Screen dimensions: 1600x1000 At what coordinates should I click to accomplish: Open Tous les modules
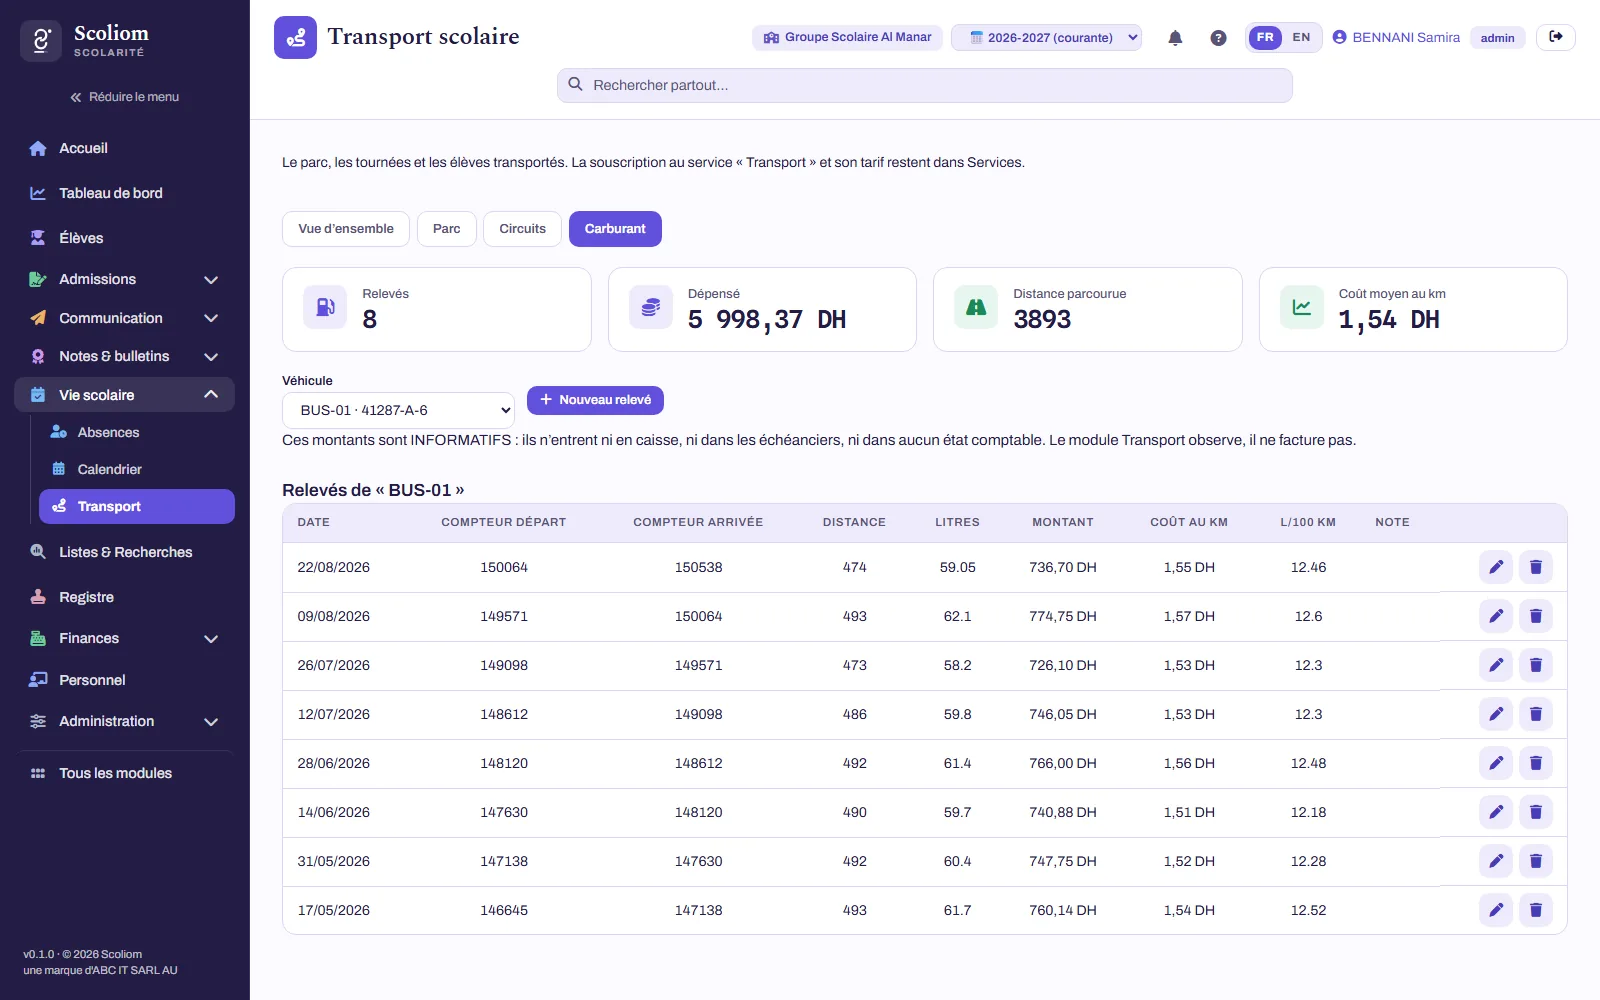[125, 773]
